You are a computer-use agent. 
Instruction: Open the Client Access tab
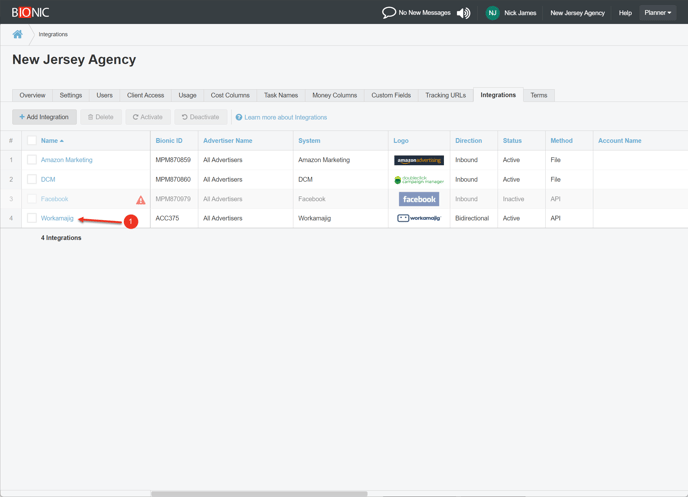(x=145, y=95)
